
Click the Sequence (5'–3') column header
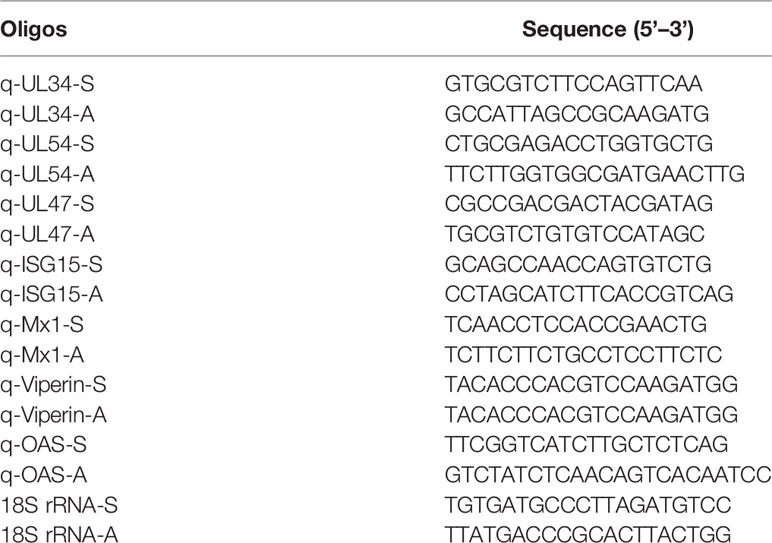(x=608, y=30)
